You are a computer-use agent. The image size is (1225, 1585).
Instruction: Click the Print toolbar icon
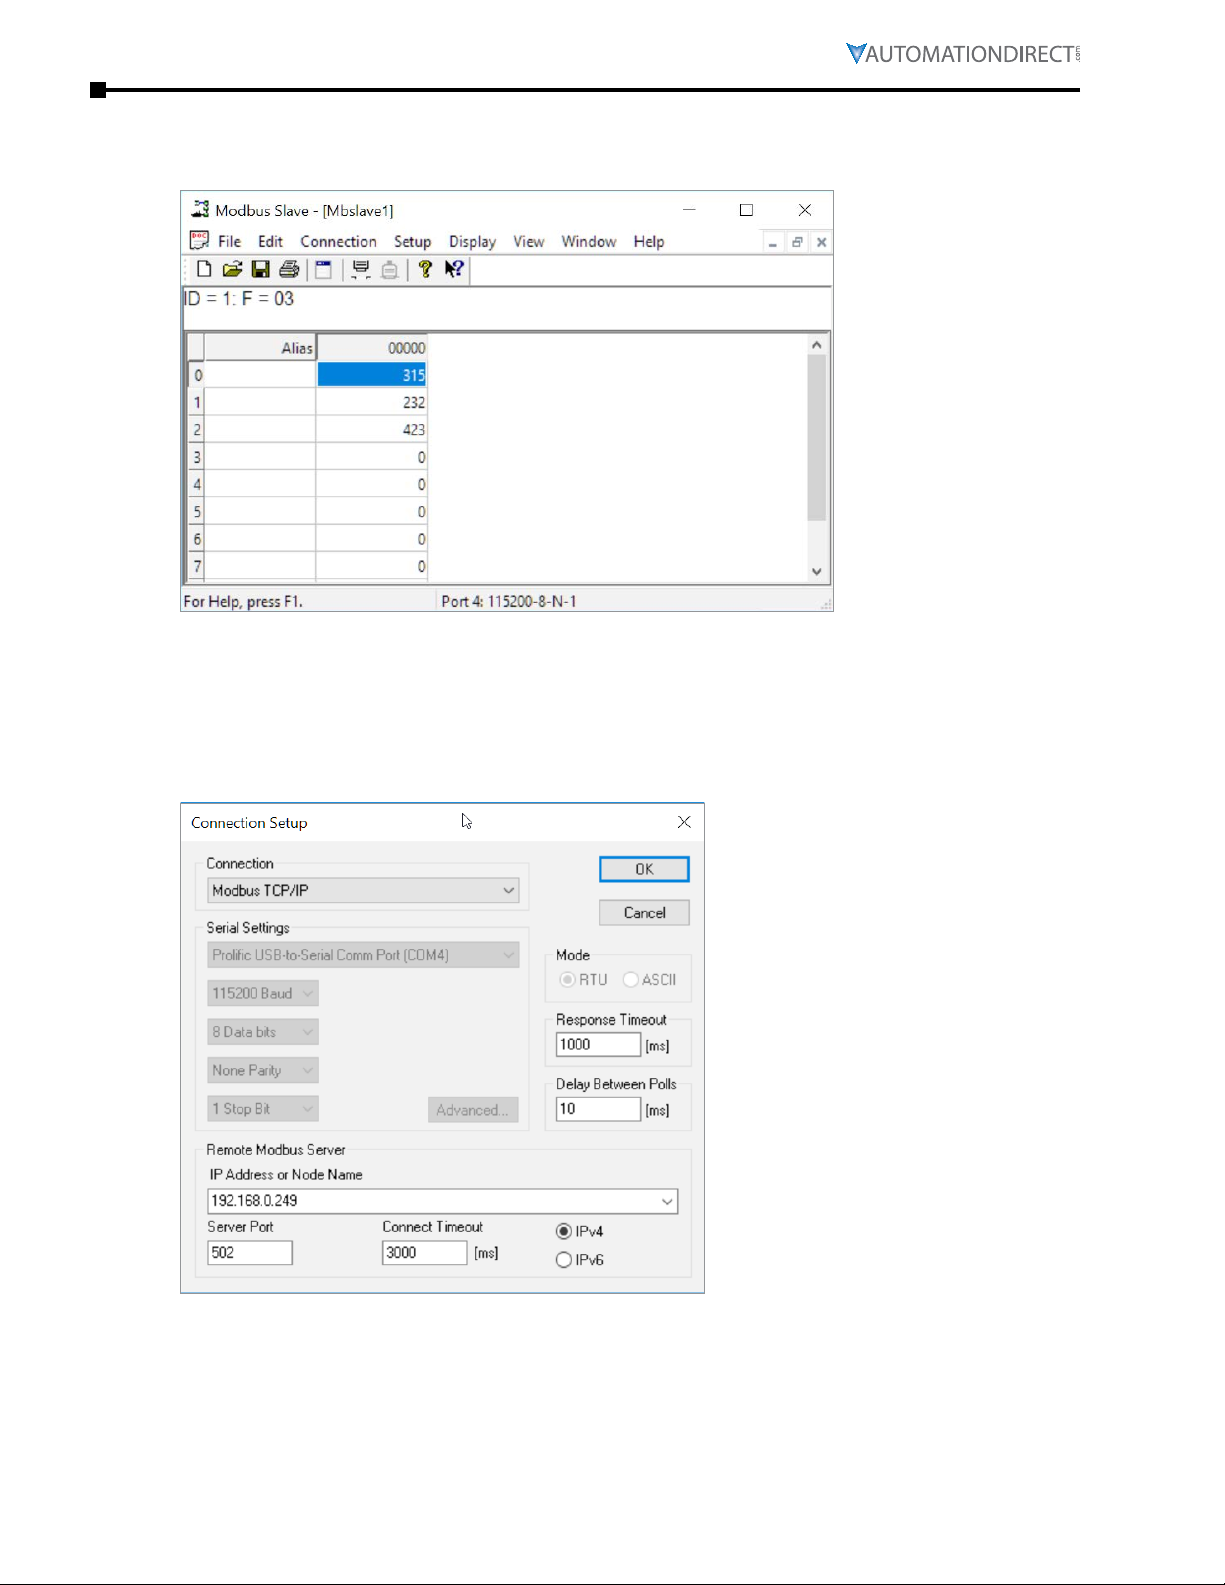[x=289, y=269]
